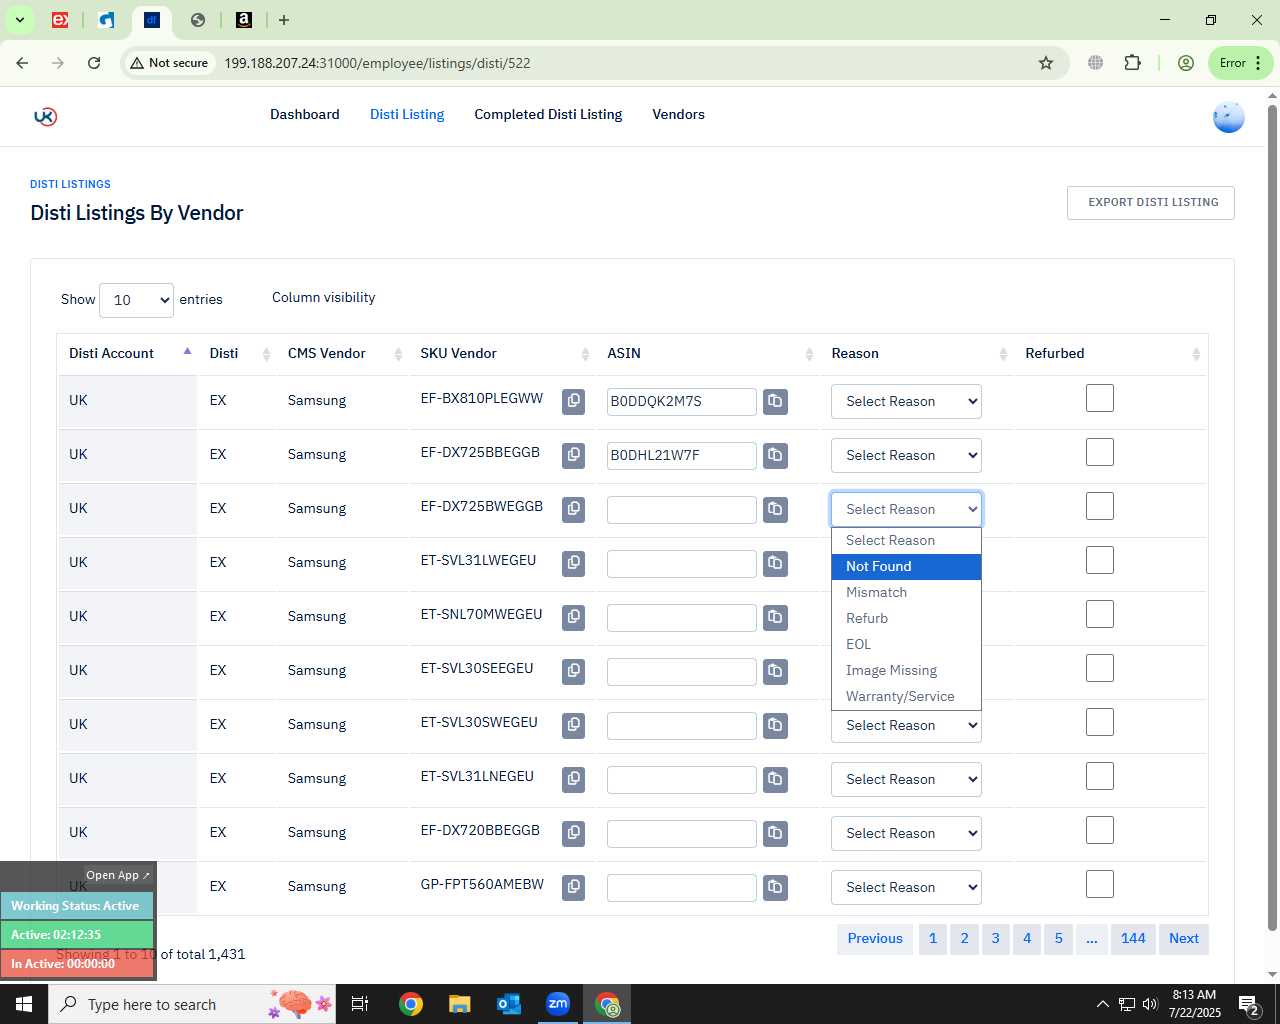Click ASIN paste icon in EF-DX720BBEGGB row

[775, 833]
